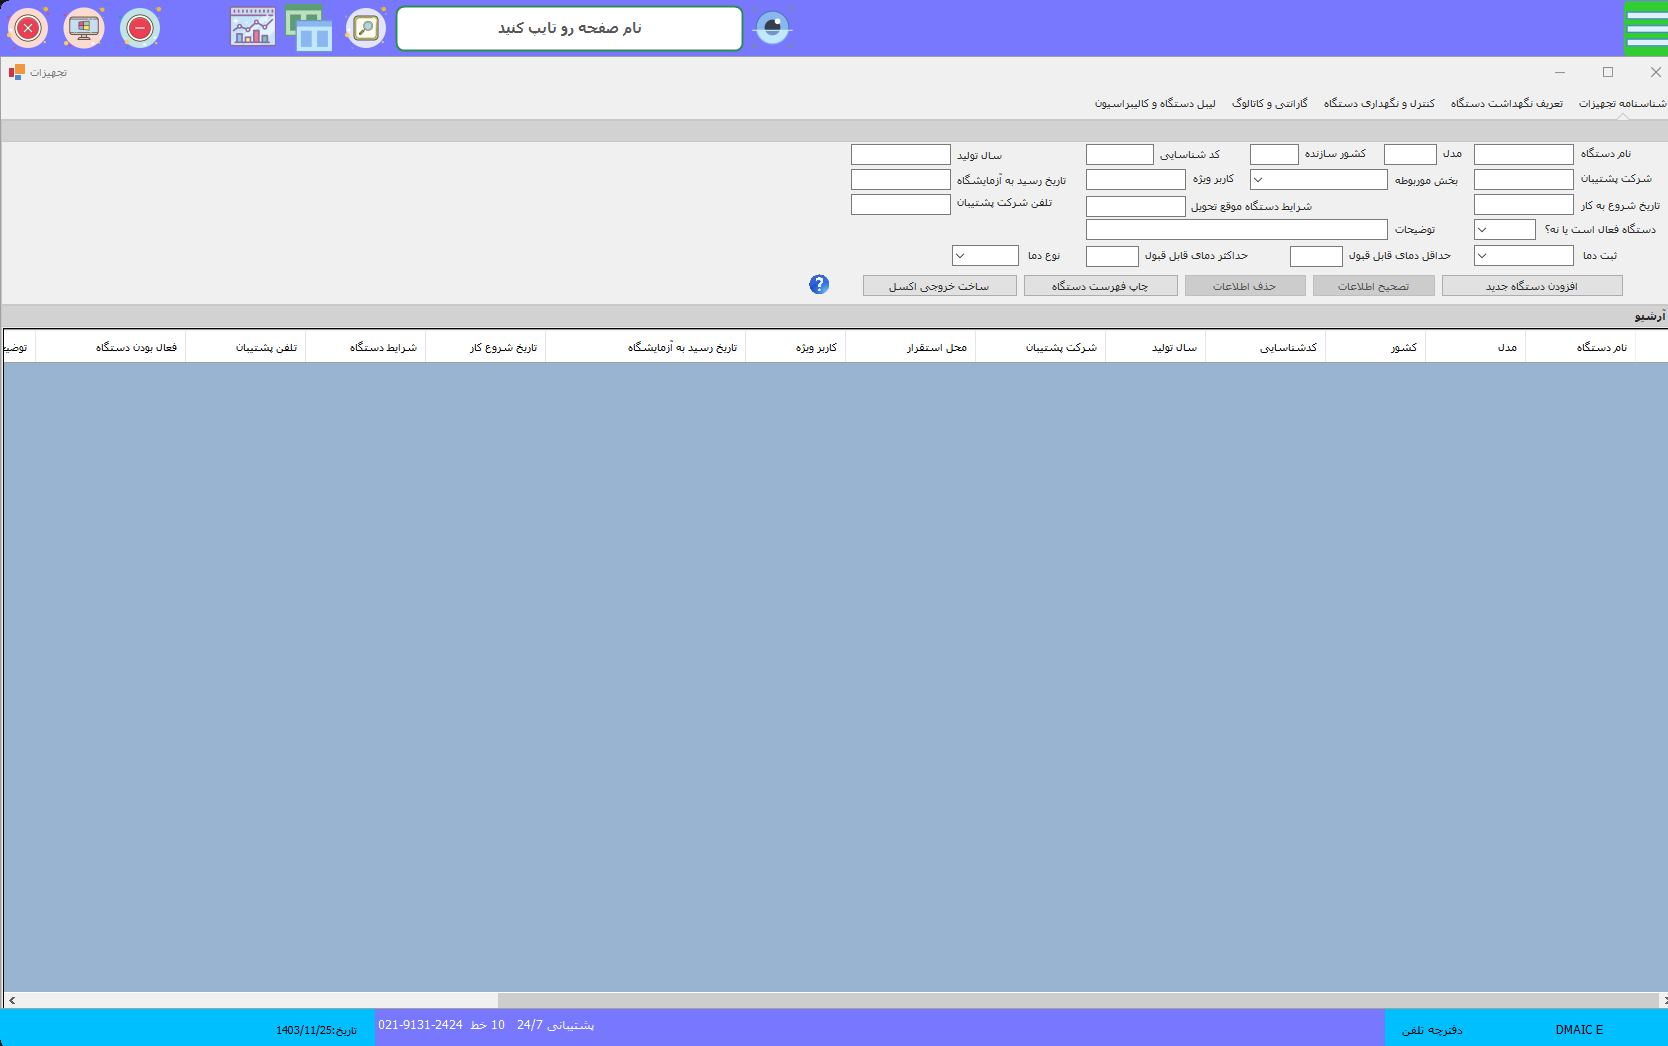Viewport: 1668px width, 1046px height.
Task: Open the green hamburger menu
Action: click(x=1646, y=28)
